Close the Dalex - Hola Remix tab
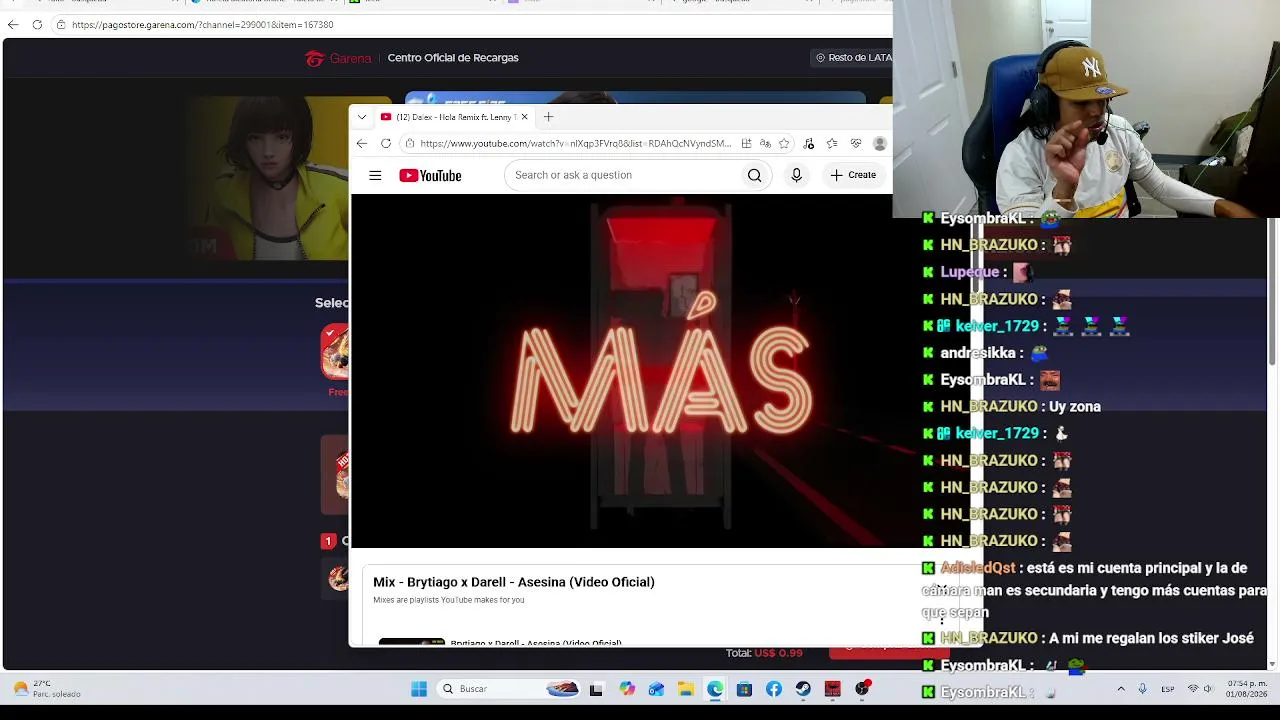Viewport: 1280px width, 720px height. pyautogui.click(x=524, y=117)
